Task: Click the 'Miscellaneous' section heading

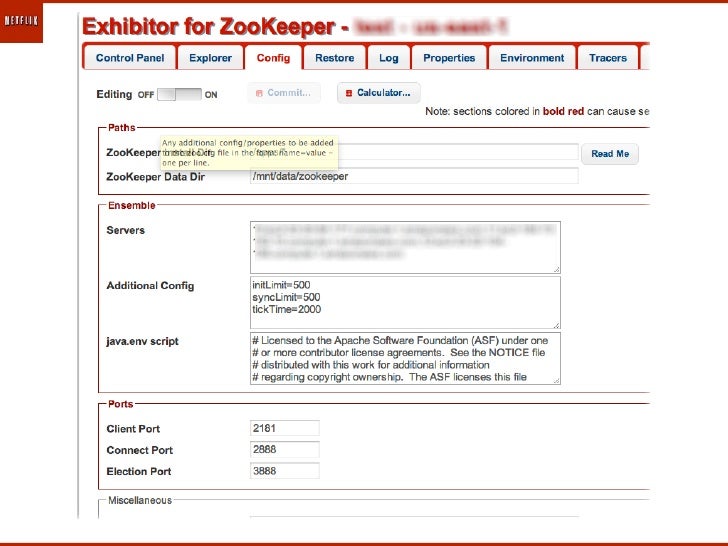Action: [x=140, y=500]
